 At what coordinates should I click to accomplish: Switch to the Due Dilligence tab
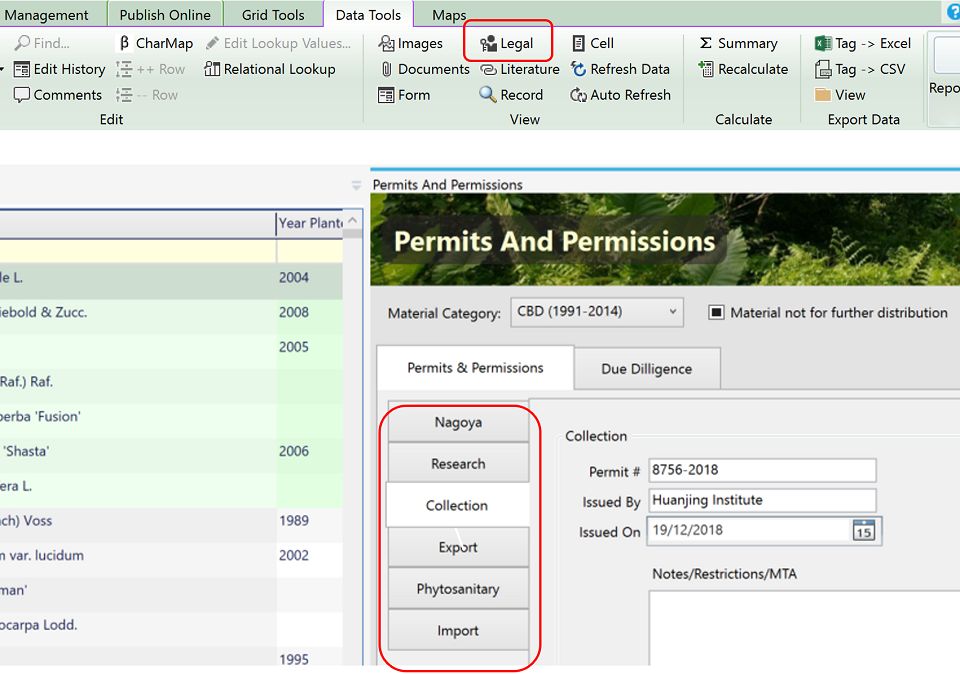pos(647,369)
